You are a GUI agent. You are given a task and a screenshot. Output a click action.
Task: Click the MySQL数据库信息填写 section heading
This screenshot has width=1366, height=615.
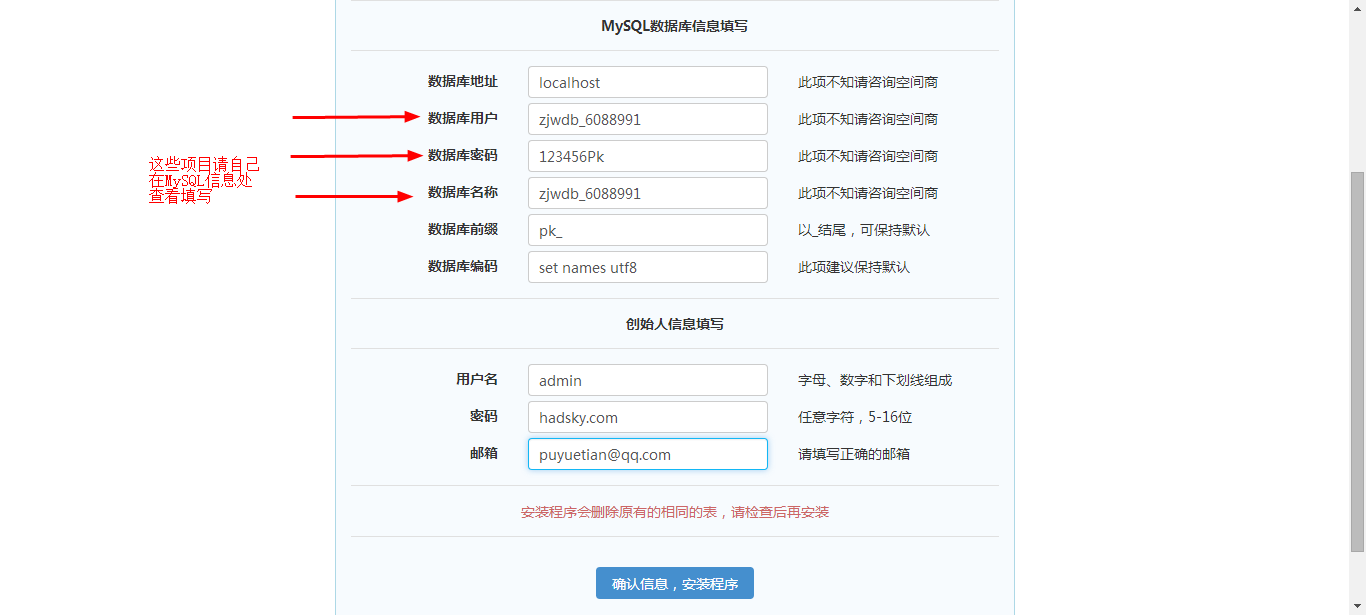(674, 26)
